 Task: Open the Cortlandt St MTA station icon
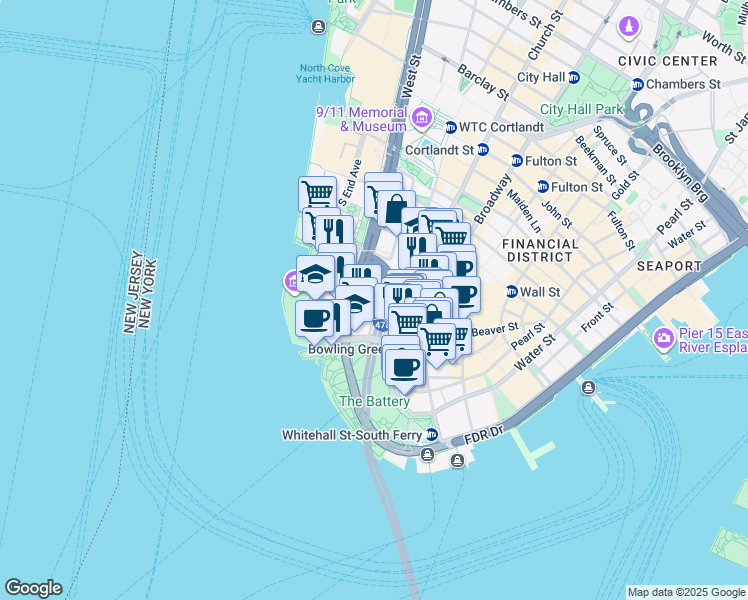pos(483,150)
